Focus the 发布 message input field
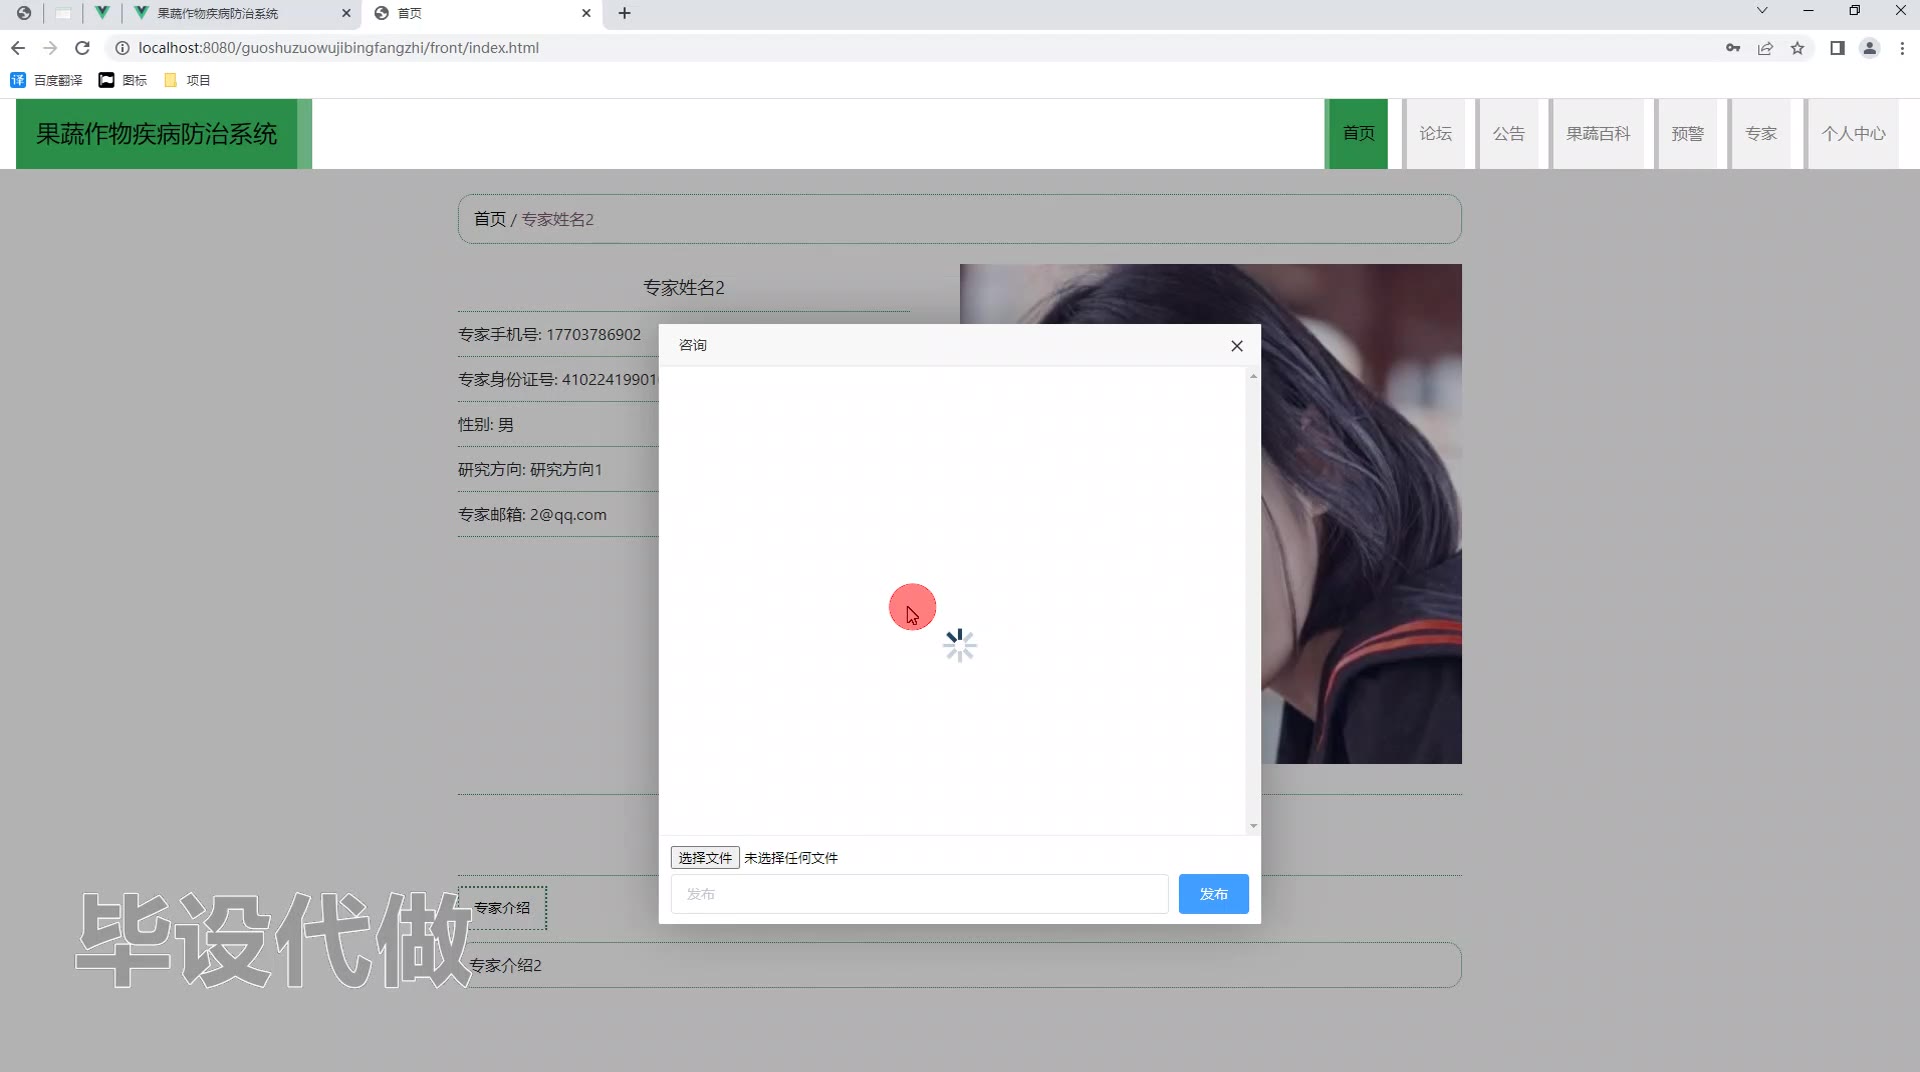This screenshot has height=1072, width=1920. tap(919, 894)
